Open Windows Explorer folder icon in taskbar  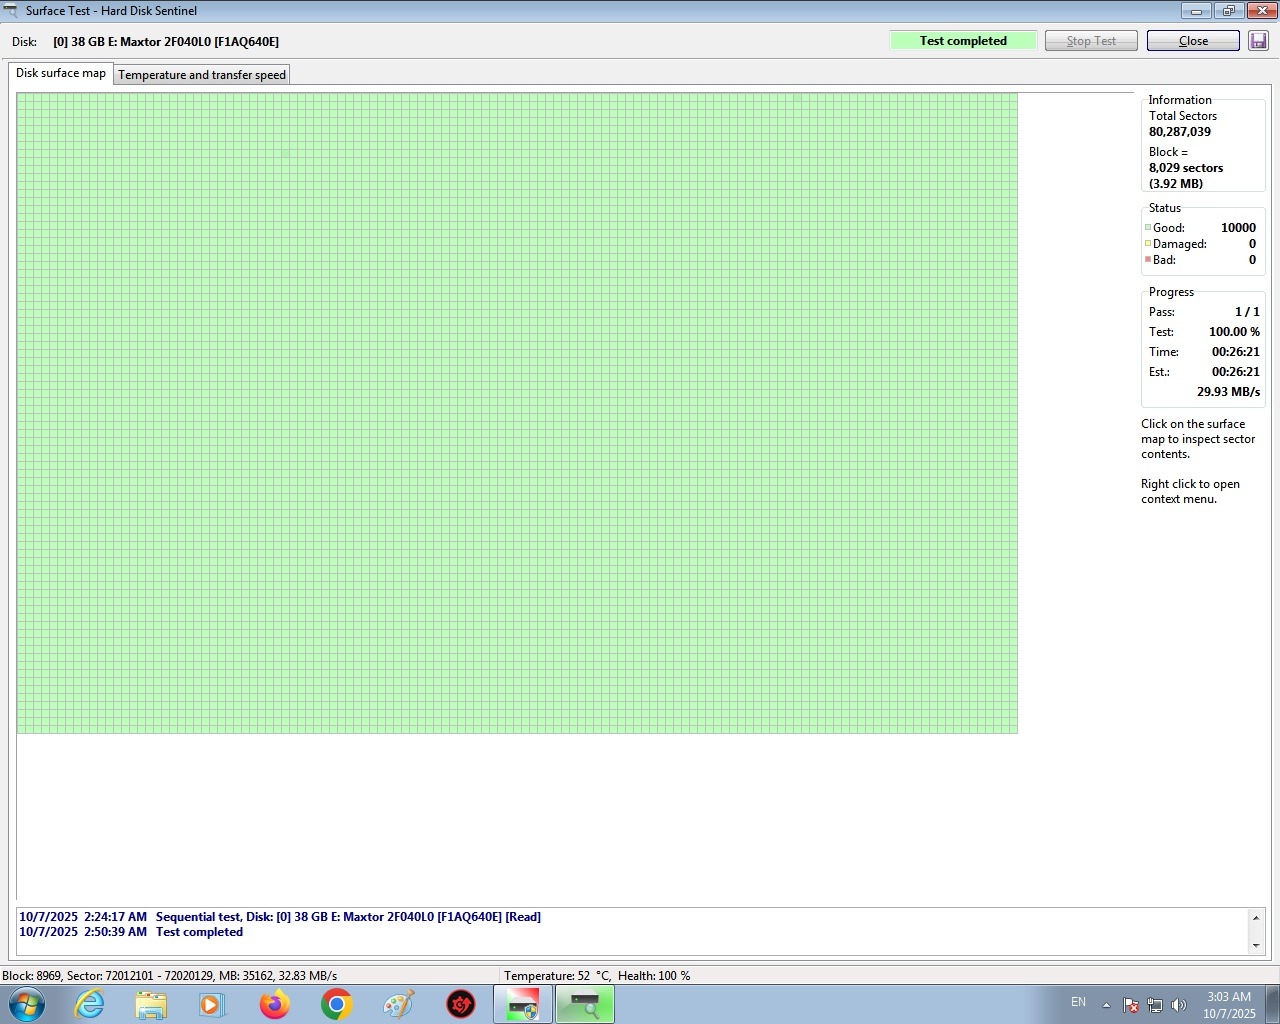pos(151,1004)
